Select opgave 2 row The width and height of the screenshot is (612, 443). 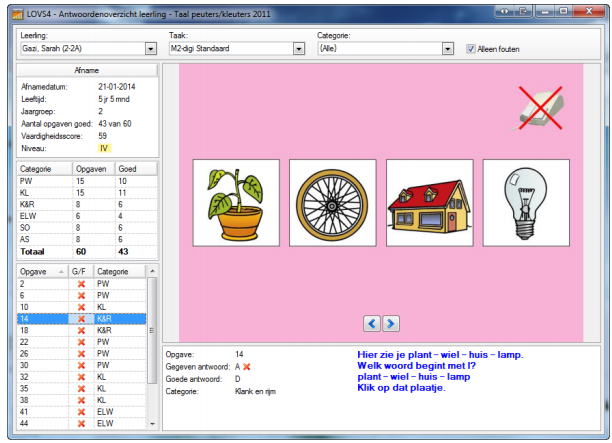[82, 284]
